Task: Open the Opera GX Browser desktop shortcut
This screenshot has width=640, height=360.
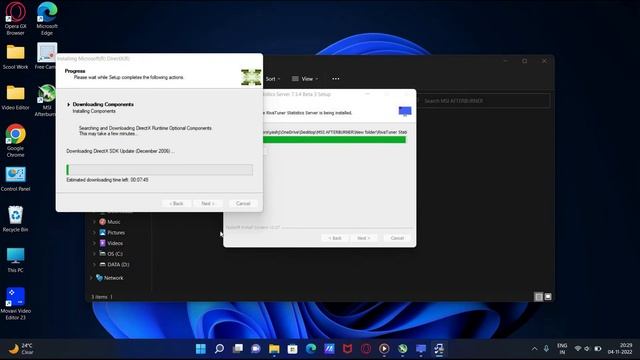Action: (x=16, y=18)
